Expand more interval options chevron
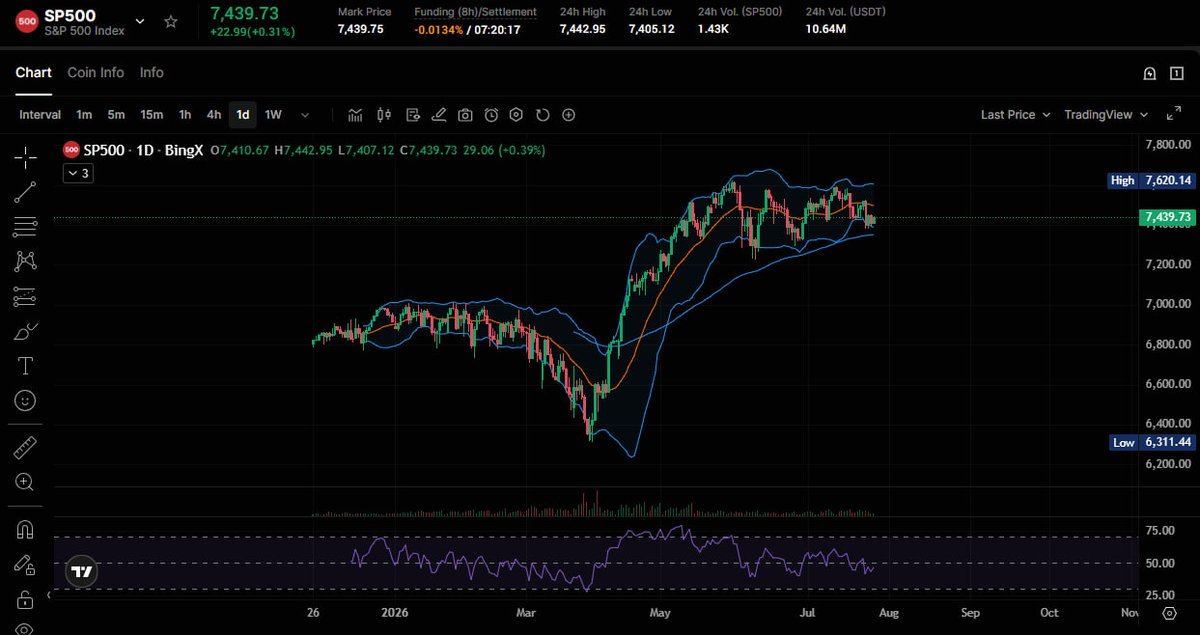This screenshot has width=1200, height=635. pyautogui.click(x=305, y=115)
